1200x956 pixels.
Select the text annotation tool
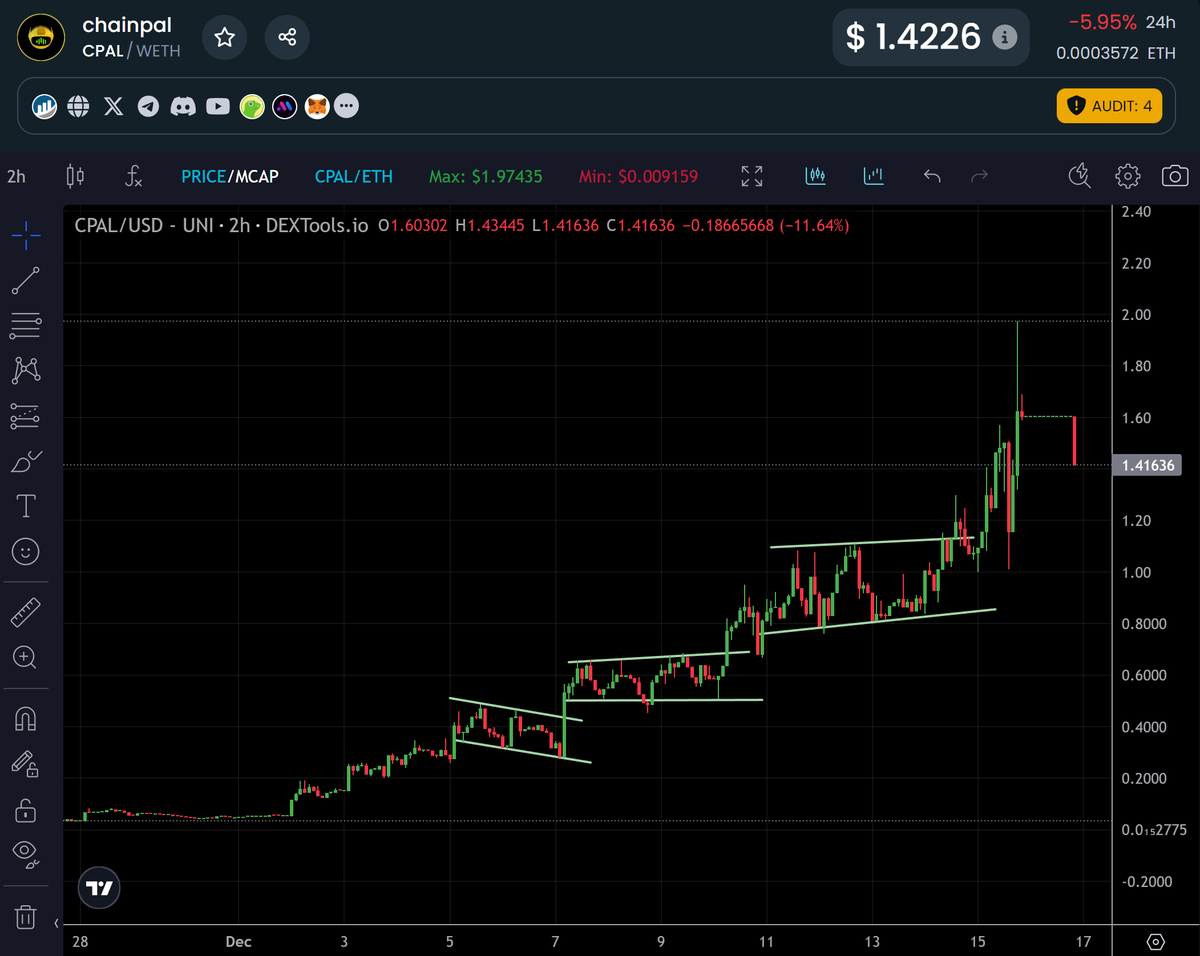(26, 506)
